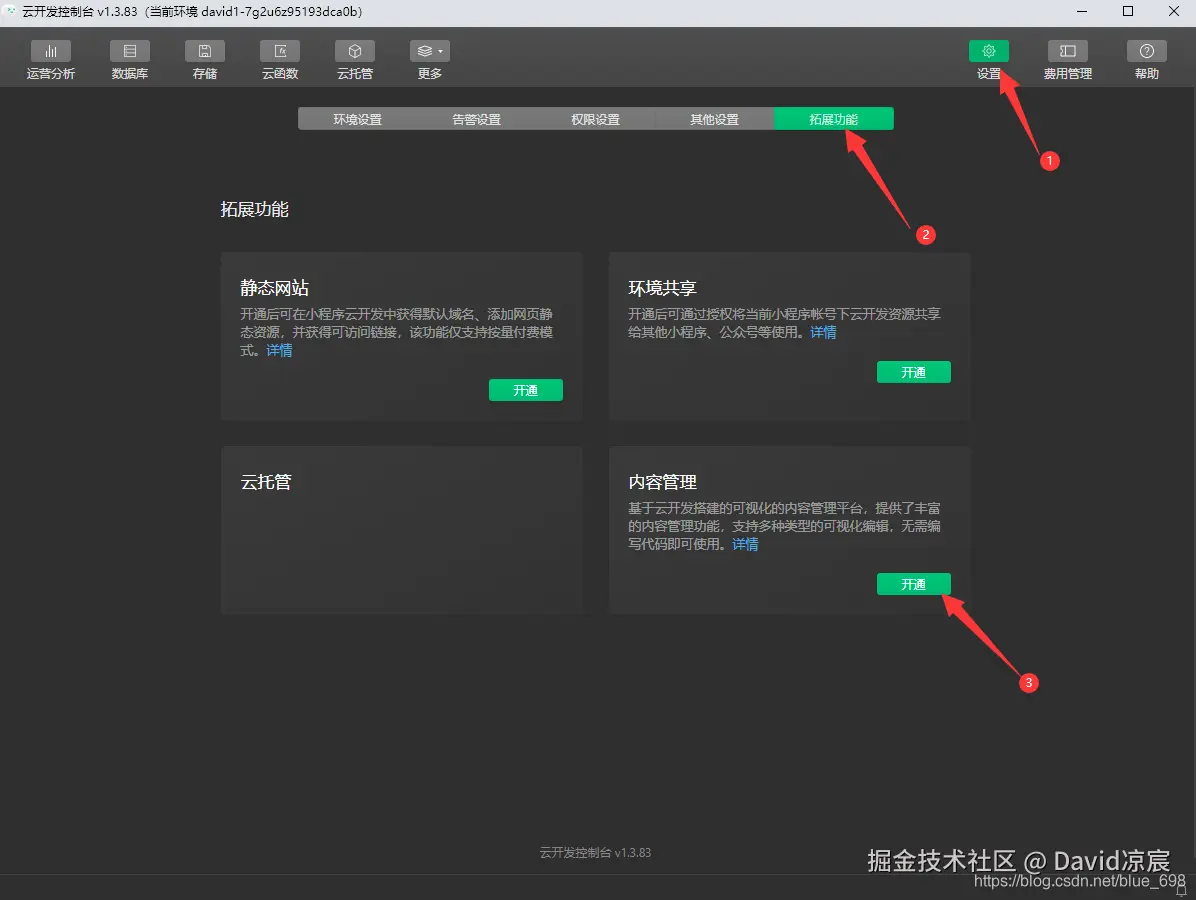This screenshot has width=1196, height=900.
Task: Open the 运营分析 analytics panel
Action: click(x=50, y=59)
